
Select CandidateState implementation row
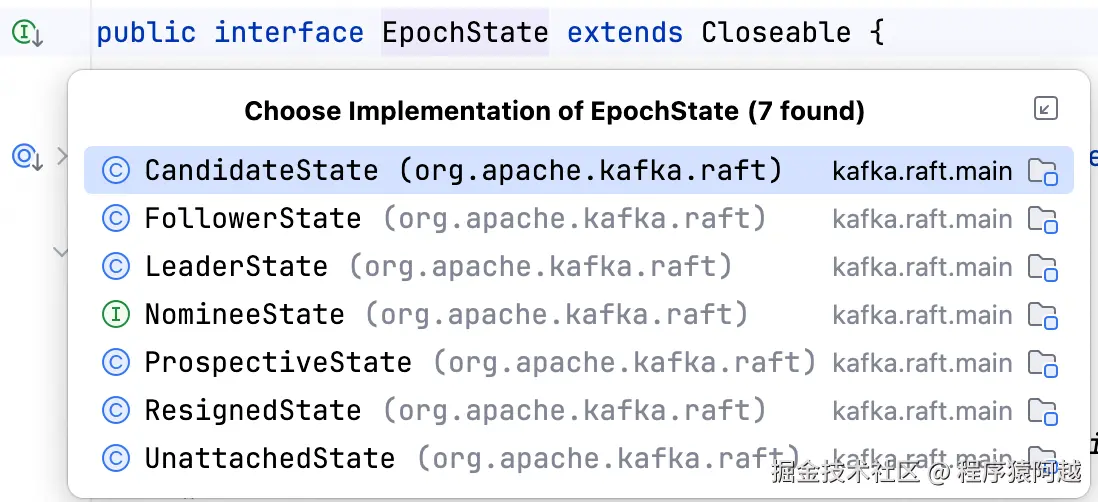click(x=578, y=170)
